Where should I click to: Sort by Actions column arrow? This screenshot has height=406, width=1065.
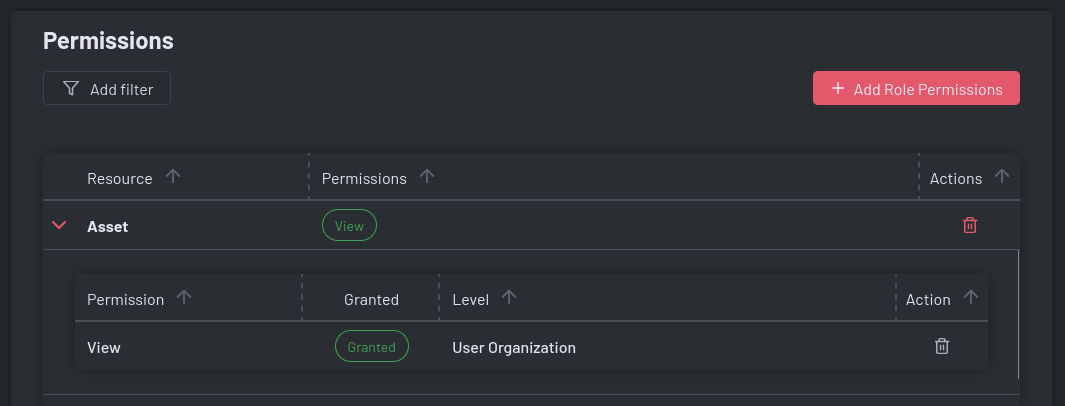coord(1001,177)
